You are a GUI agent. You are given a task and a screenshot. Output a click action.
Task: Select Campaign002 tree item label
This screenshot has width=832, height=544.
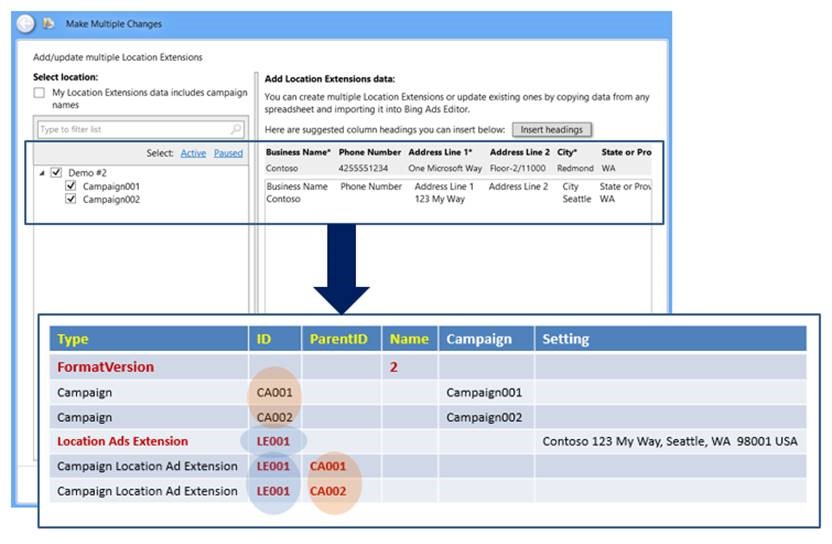(x=111, y=200)
